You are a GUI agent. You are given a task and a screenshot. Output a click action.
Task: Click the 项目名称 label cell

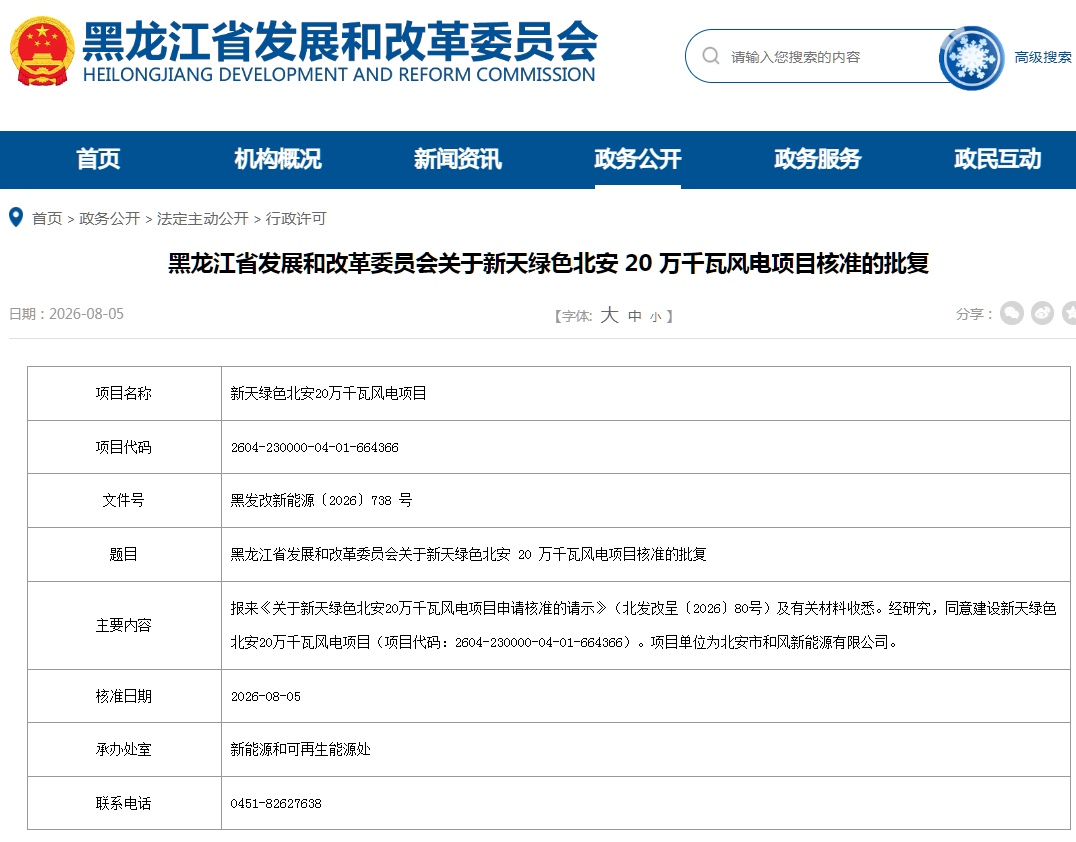click(124, 393)
